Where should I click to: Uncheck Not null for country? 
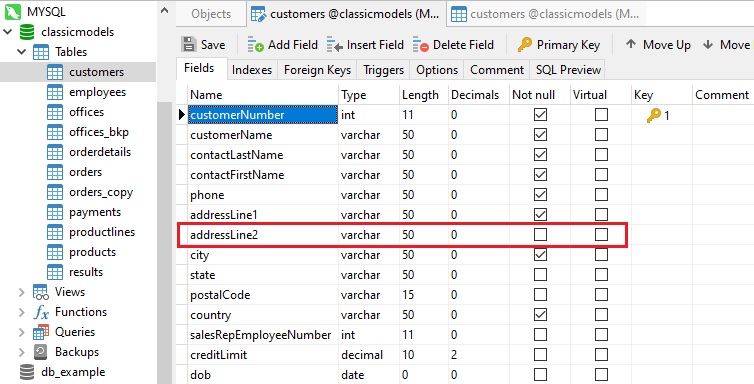coord(540,315)
